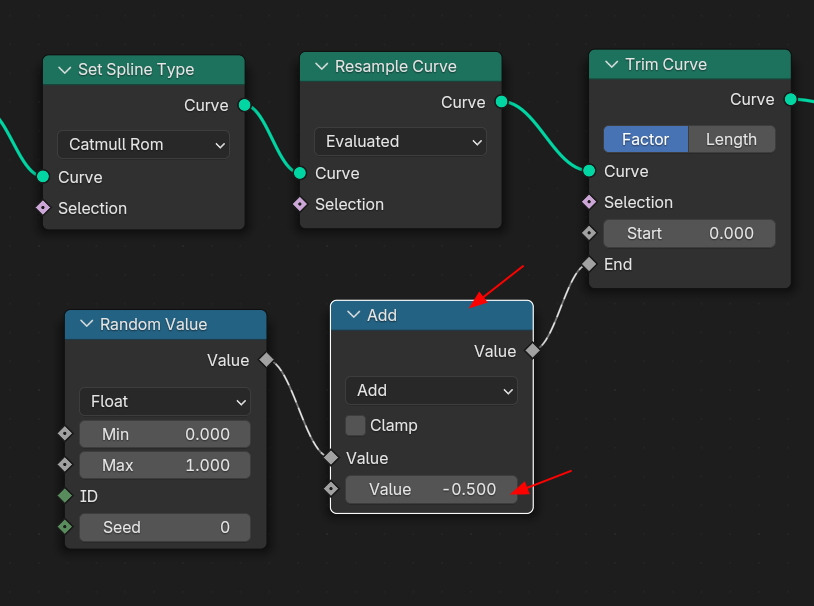This screenshot has width=814, height=606.
Task: Click the Seed field in Random Value
Action: pos(165,527)
